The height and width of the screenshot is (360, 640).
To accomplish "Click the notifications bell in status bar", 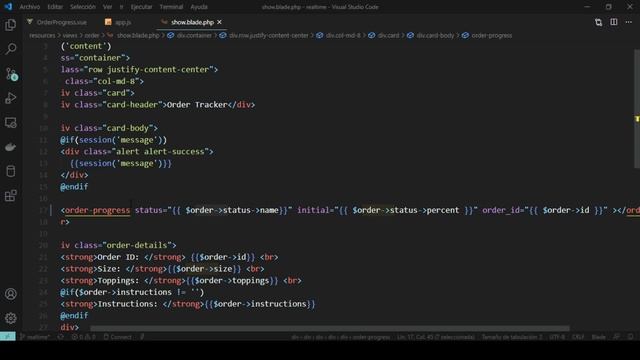I will click(x=631, y=337).
